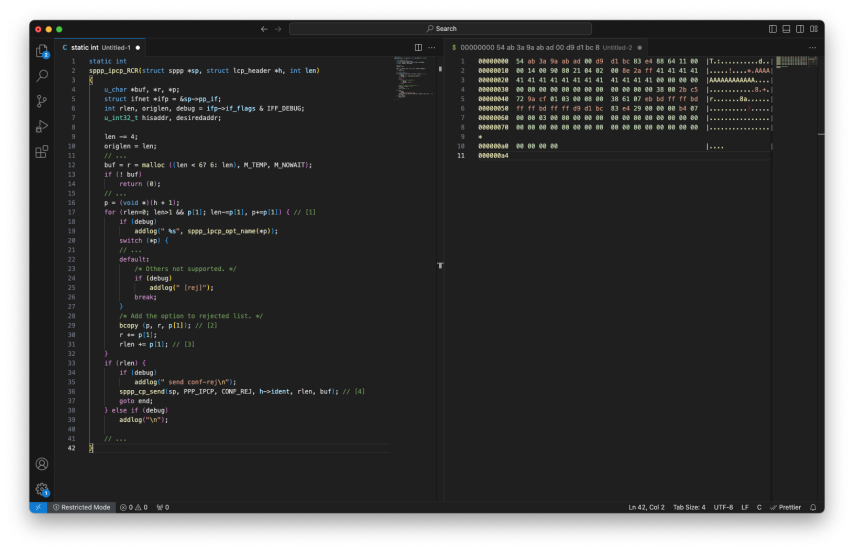
Task: Click the '/* Others not supported. */' comment
Action: 185,269
